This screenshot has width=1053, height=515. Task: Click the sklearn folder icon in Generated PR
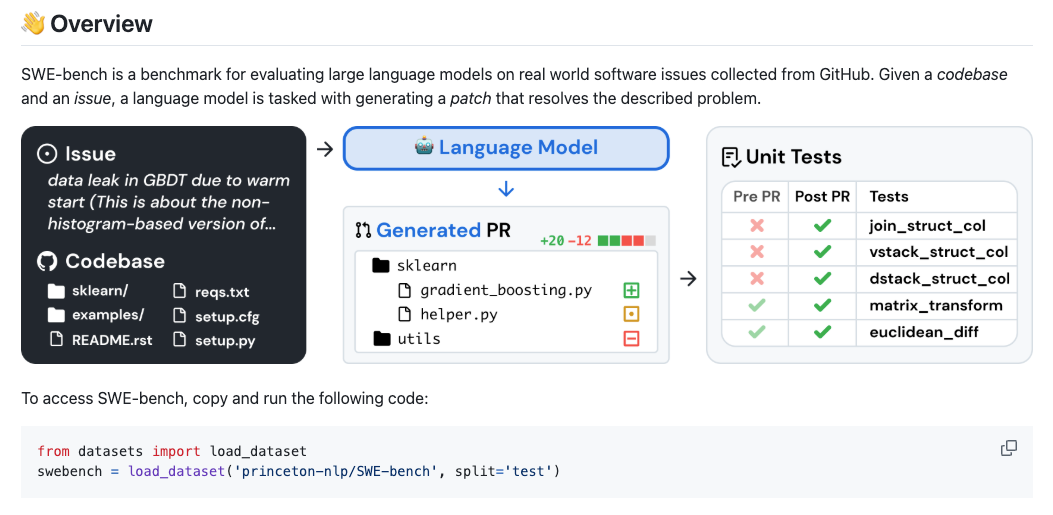tap(381, 266)
